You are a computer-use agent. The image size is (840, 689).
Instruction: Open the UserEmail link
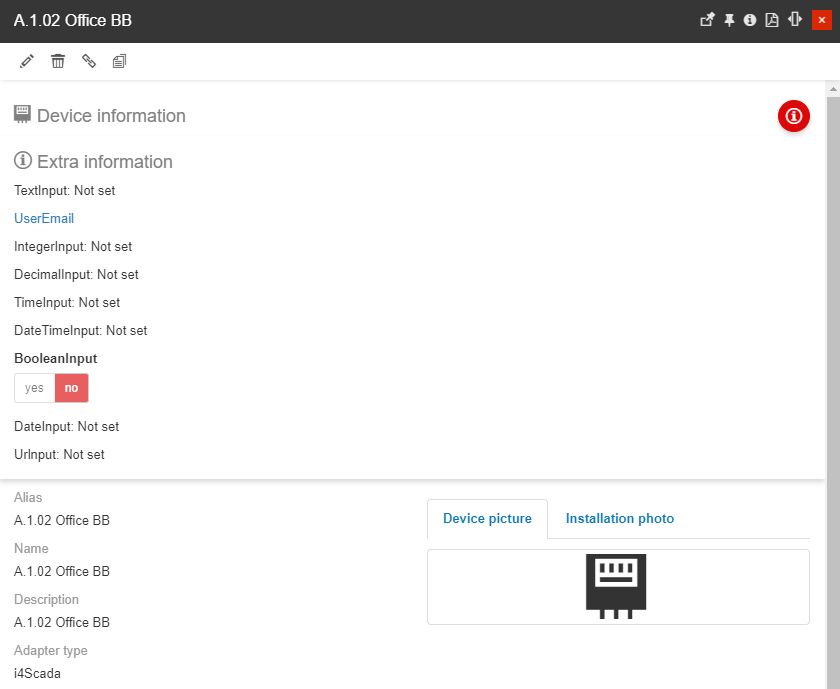[x=44, y=218]
